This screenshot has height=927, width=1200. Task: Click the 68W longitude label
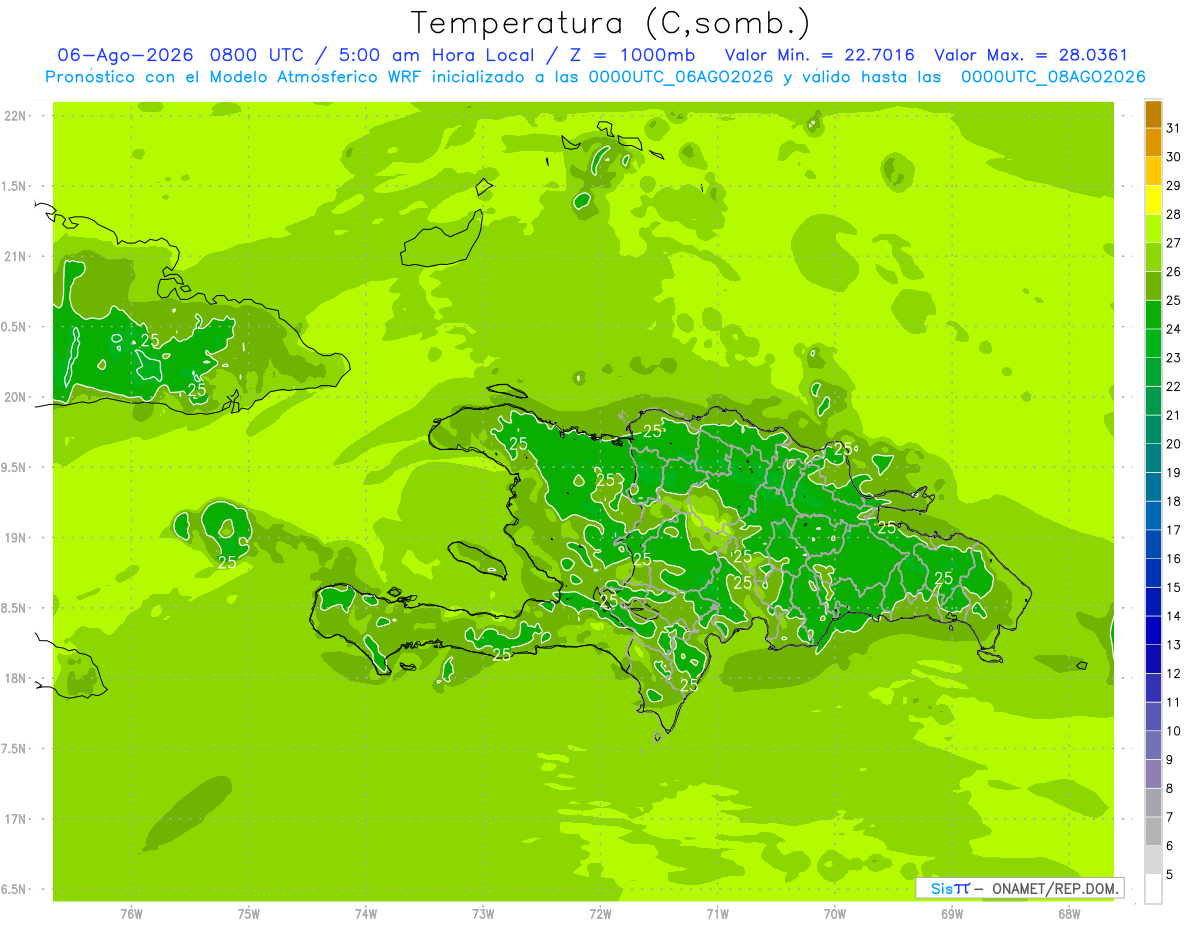click(1069, 914)
